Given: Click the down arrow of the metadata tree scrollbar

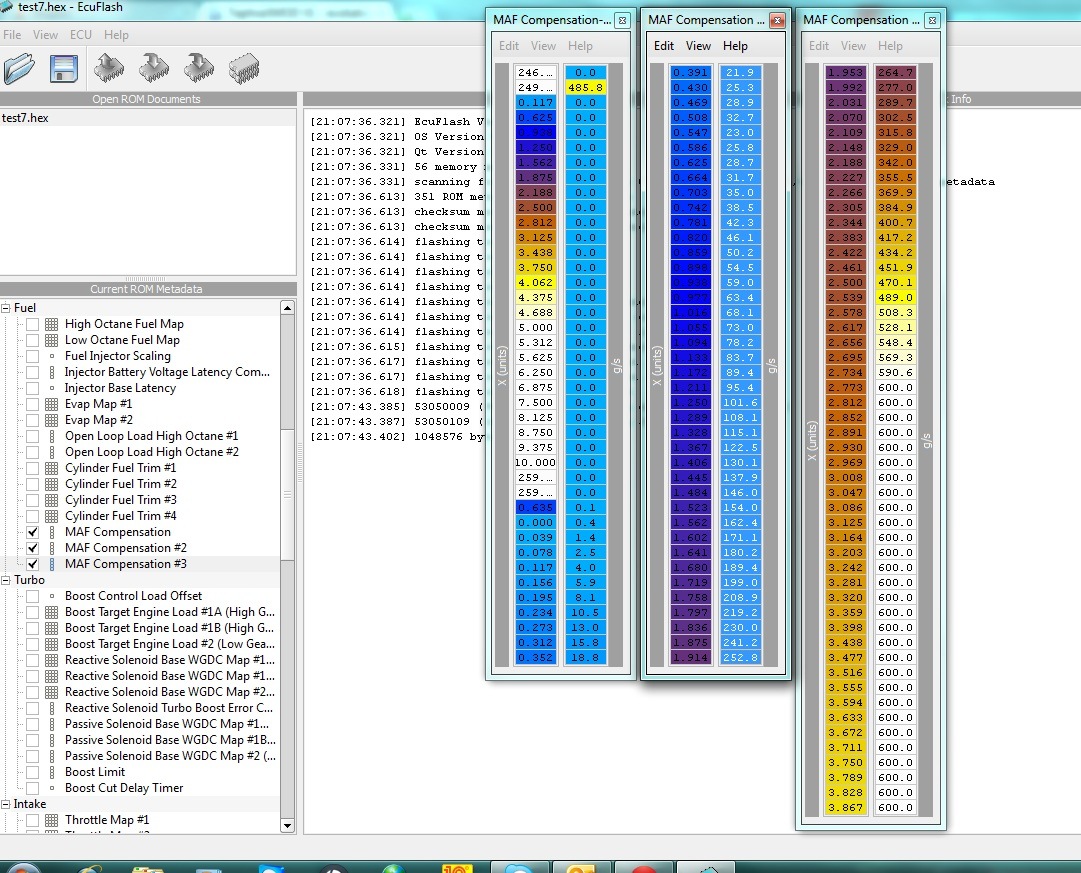Looking at the screenshot, I should (287, 825).
